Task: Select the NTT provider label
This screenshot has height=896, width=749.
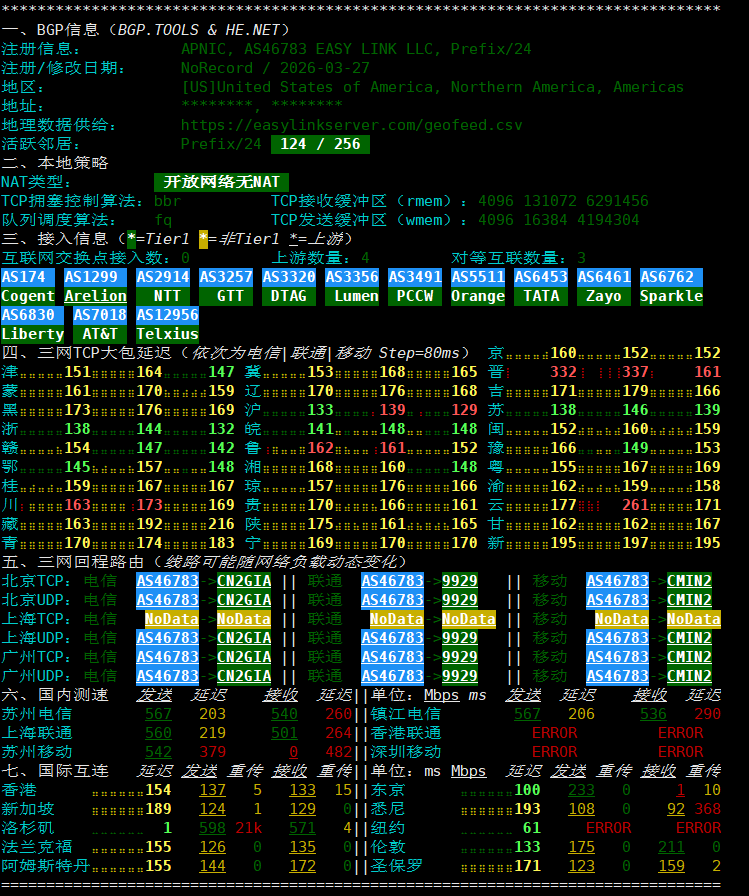Action: (x=163, y=296)
